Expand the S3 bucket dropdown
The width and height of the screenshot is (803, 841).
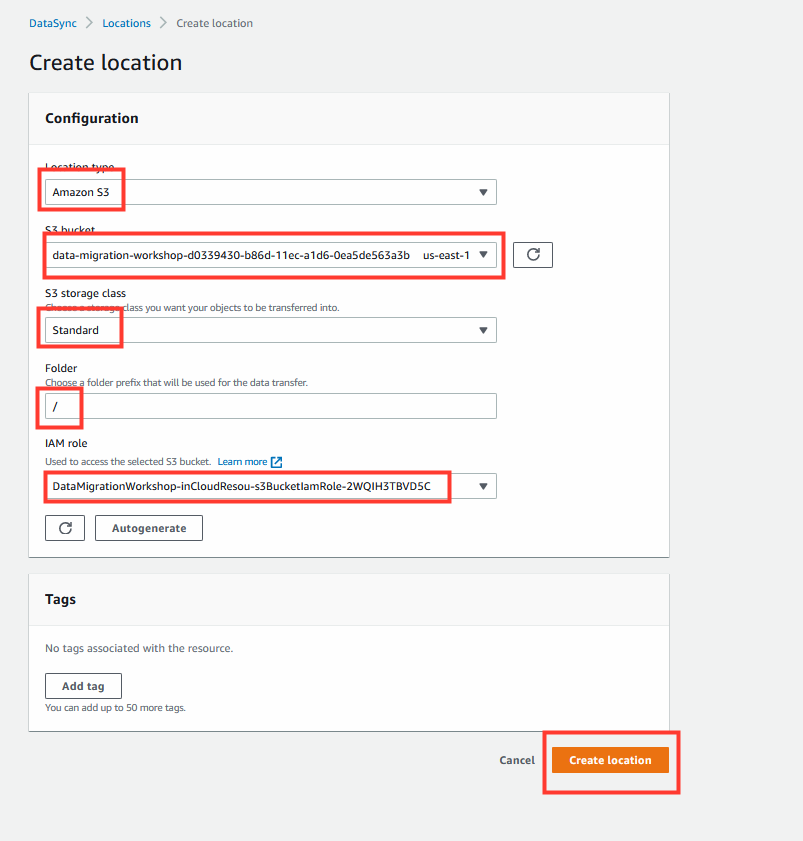270,255
